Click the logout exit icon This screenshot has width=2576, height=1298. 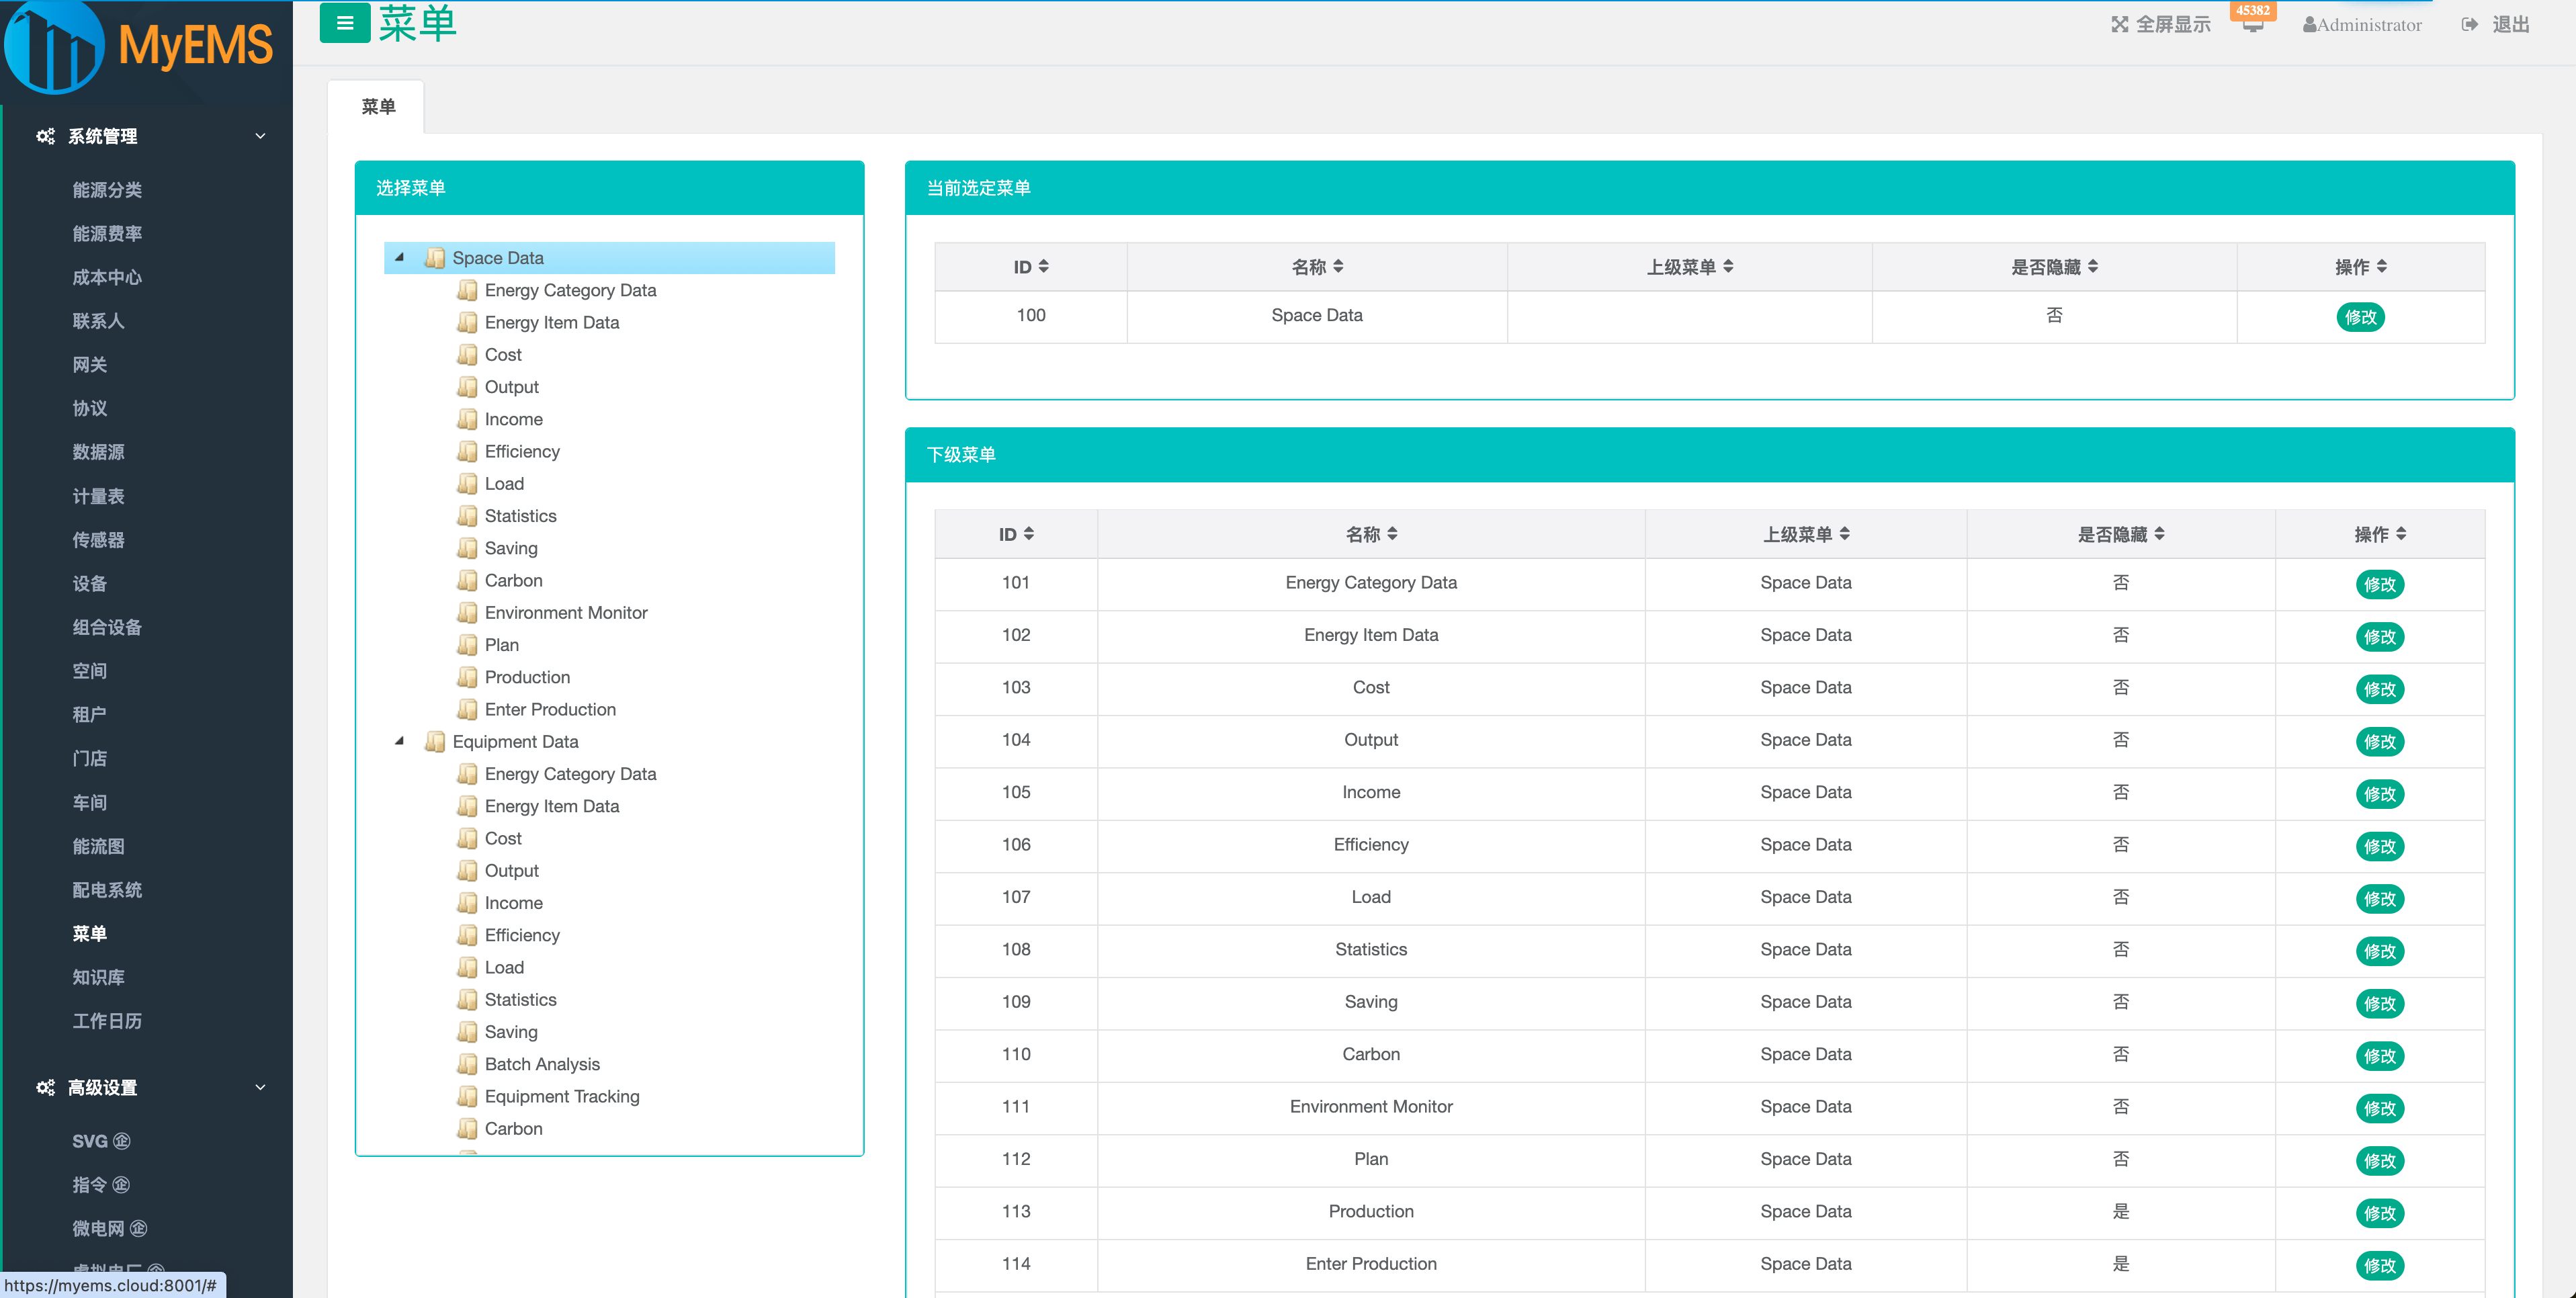click(x=2469, y=25)
